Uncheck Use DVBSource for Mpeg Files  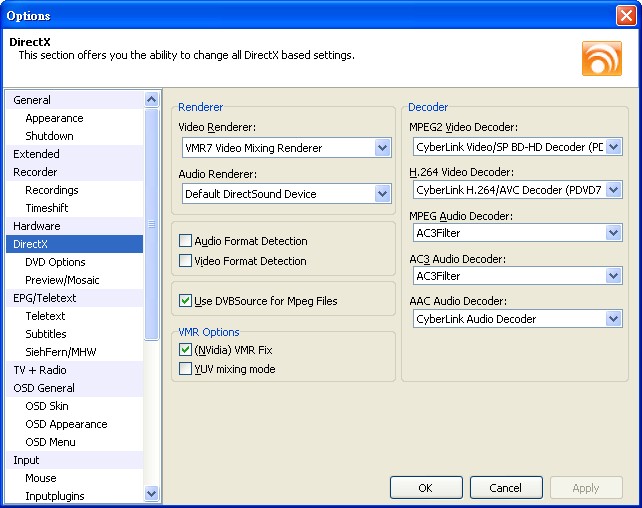pyautogui.click(x=185, y=300)
